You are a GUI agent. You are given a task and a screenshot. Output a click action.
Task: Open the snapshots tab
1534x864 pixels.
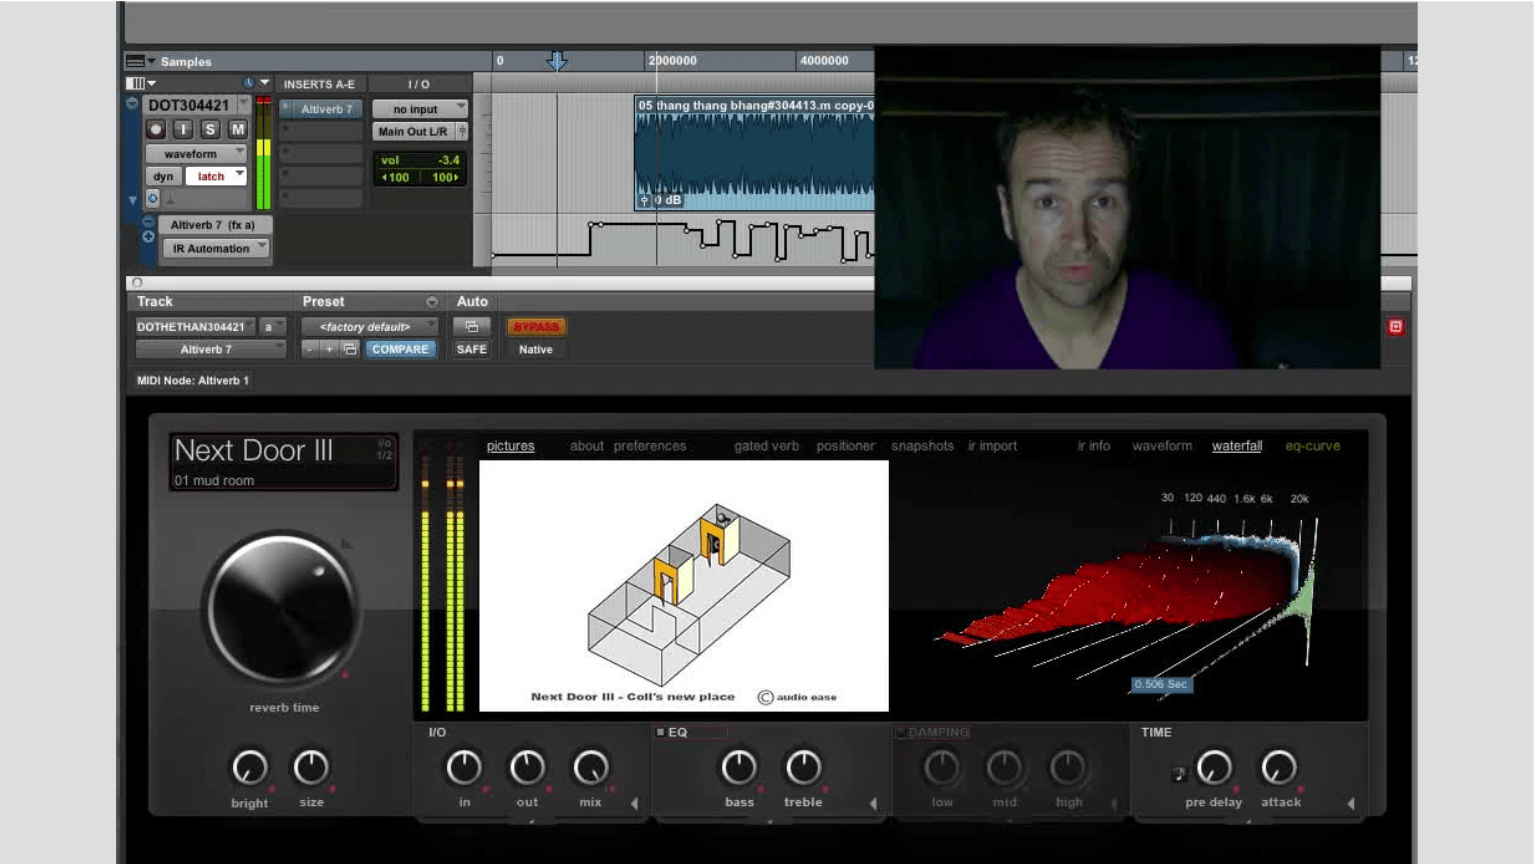tap(922, 446)
